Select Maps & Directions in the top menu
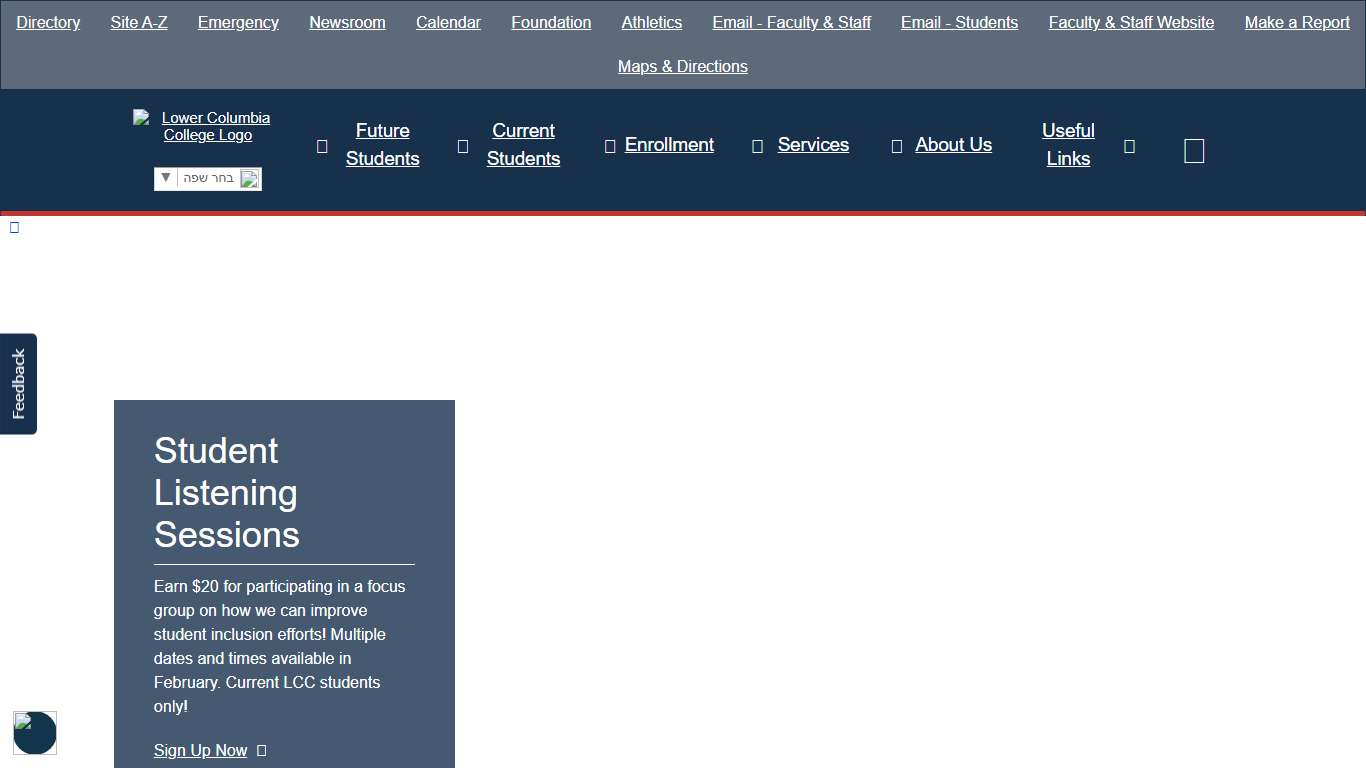1366x768 pixels. [x=682, y=66]
